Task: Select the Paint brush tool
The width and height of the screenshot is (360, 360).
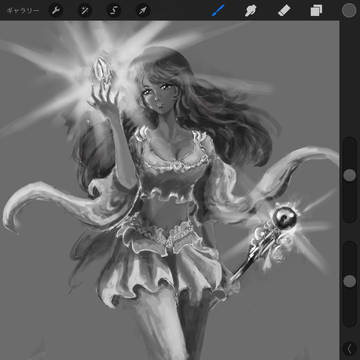Action: (x=218, y=11)
